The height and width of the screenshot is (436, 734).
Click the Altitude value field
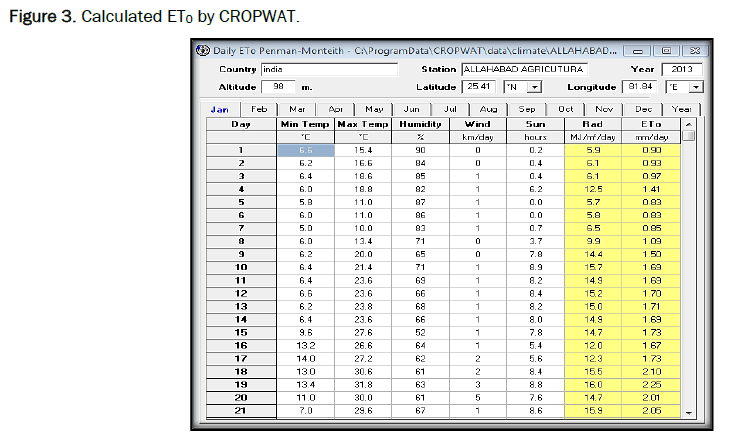point(278,87)
